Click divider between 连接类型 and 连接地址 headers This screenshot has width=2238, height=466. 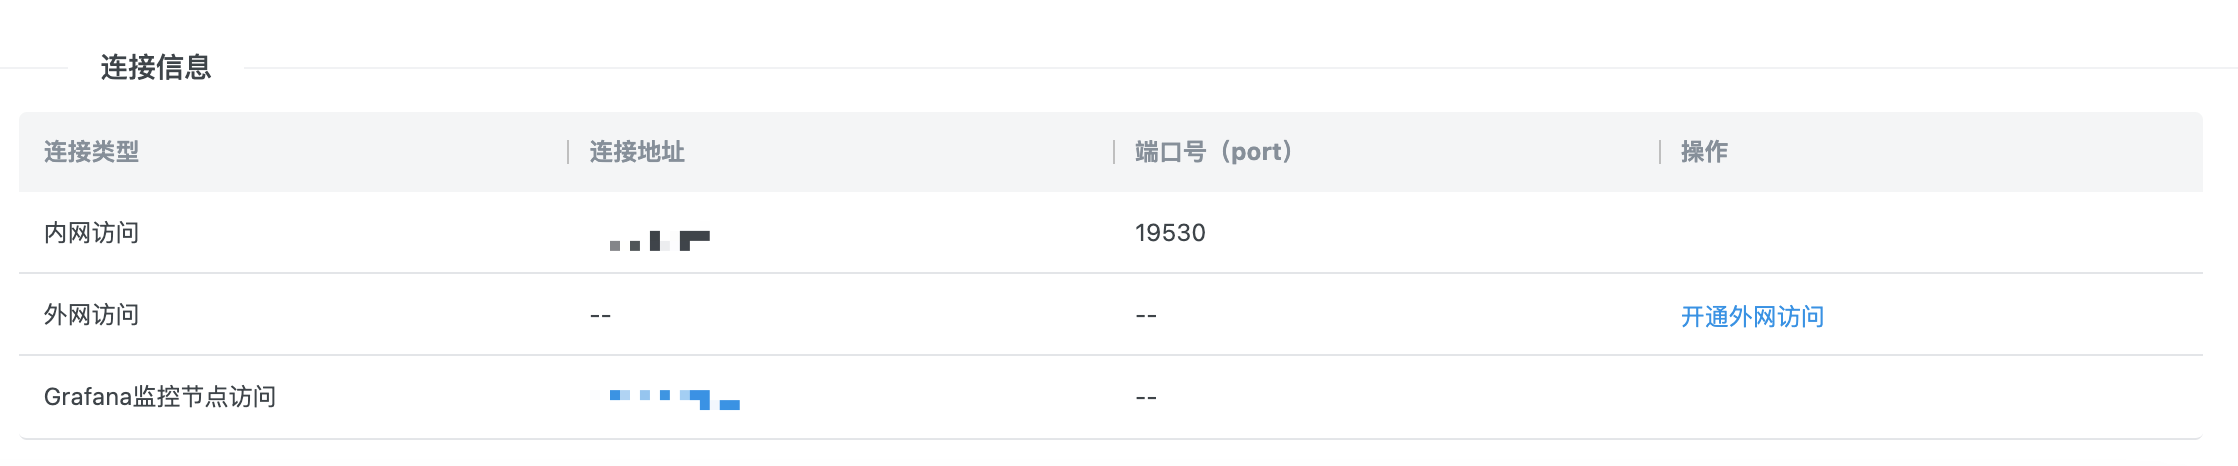568,152
